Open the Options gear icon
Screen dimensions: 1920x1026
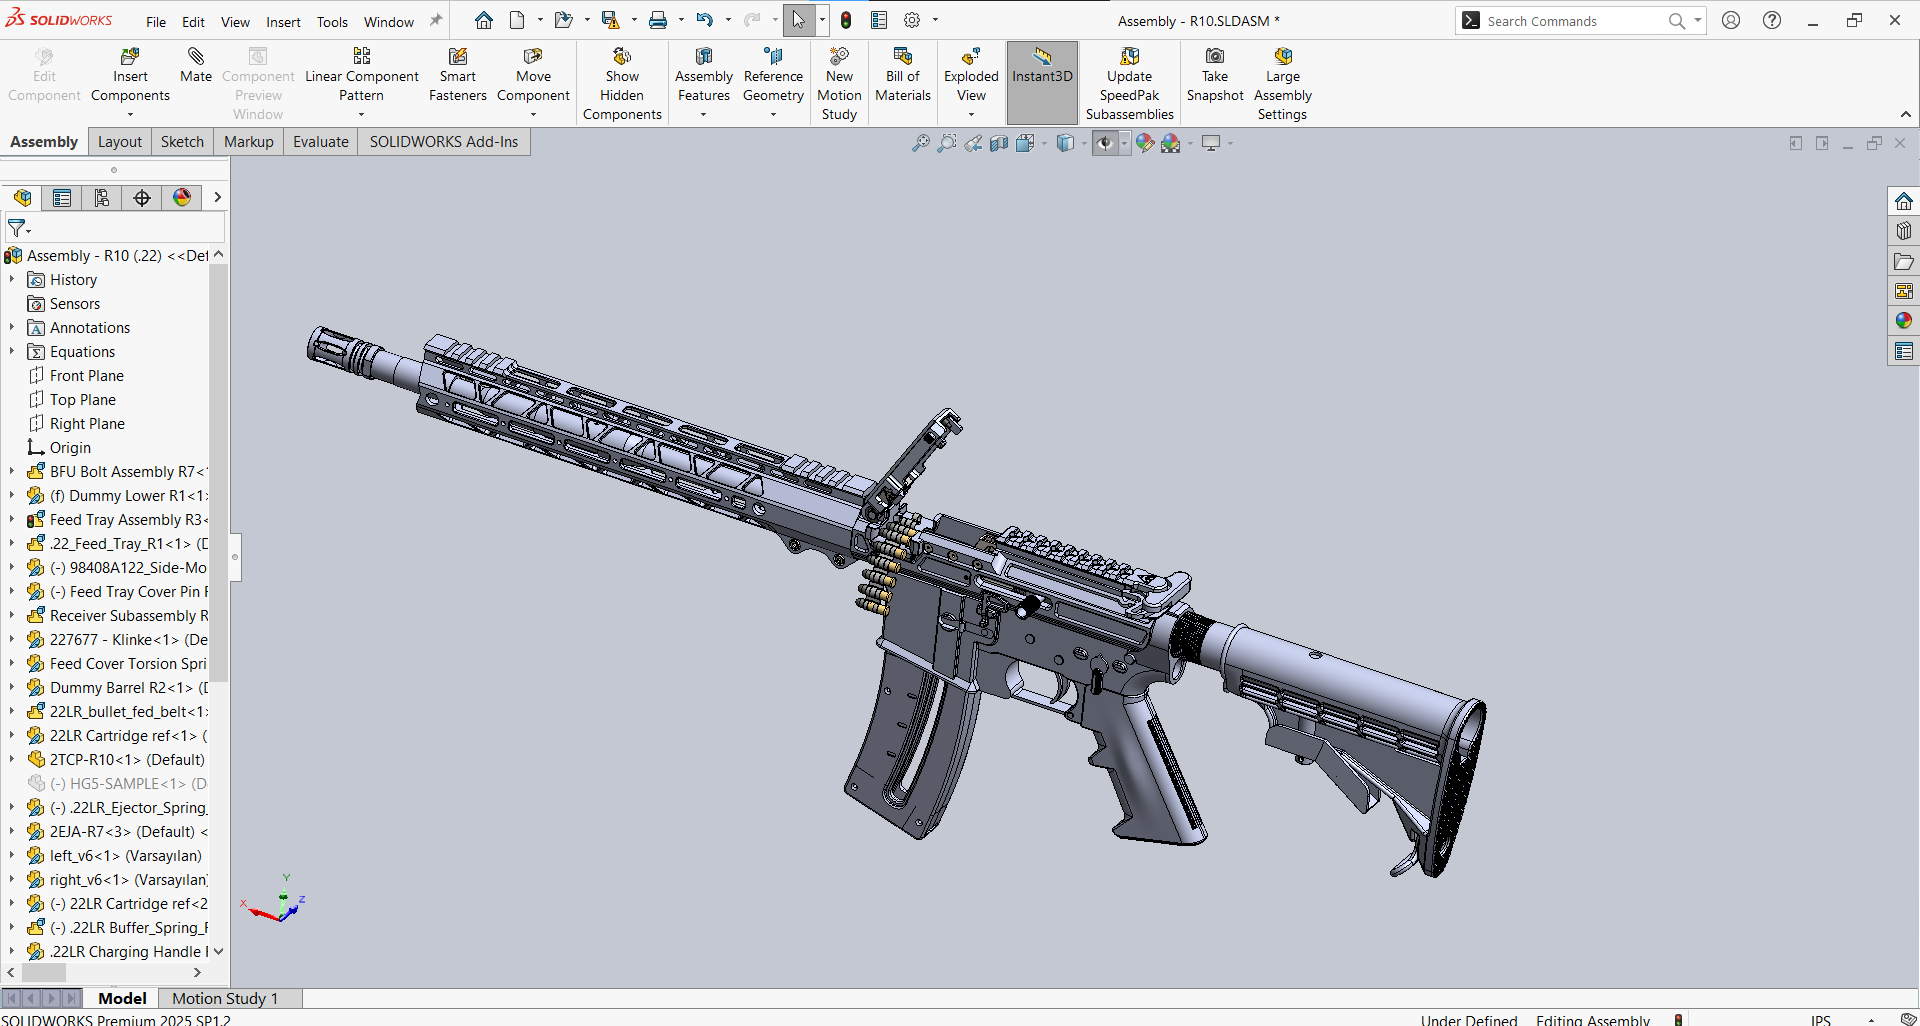click(x=912, y=20)
